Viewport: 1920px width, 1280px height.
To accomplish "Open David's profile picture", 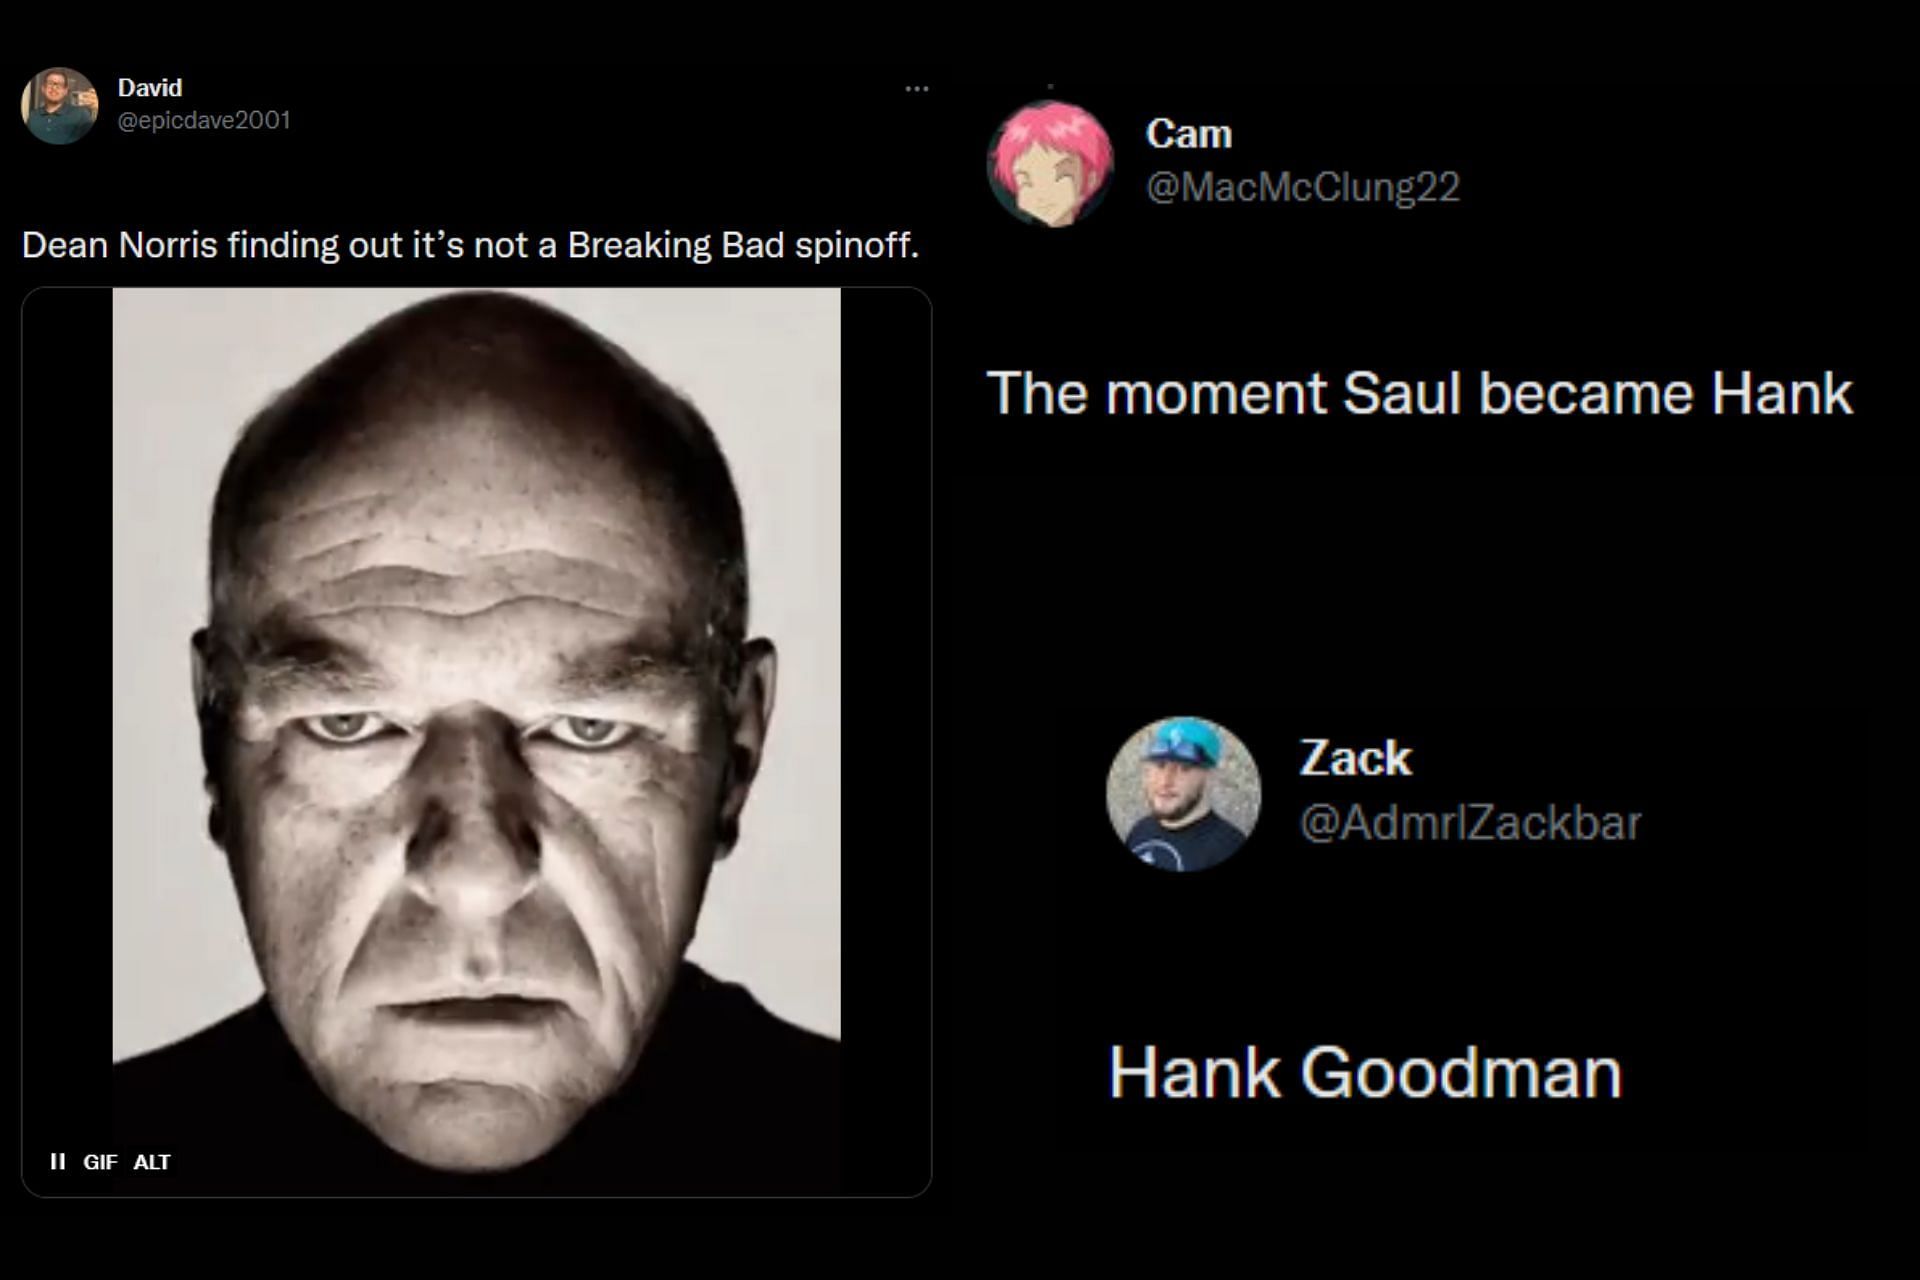I will [x=59, y=105].
